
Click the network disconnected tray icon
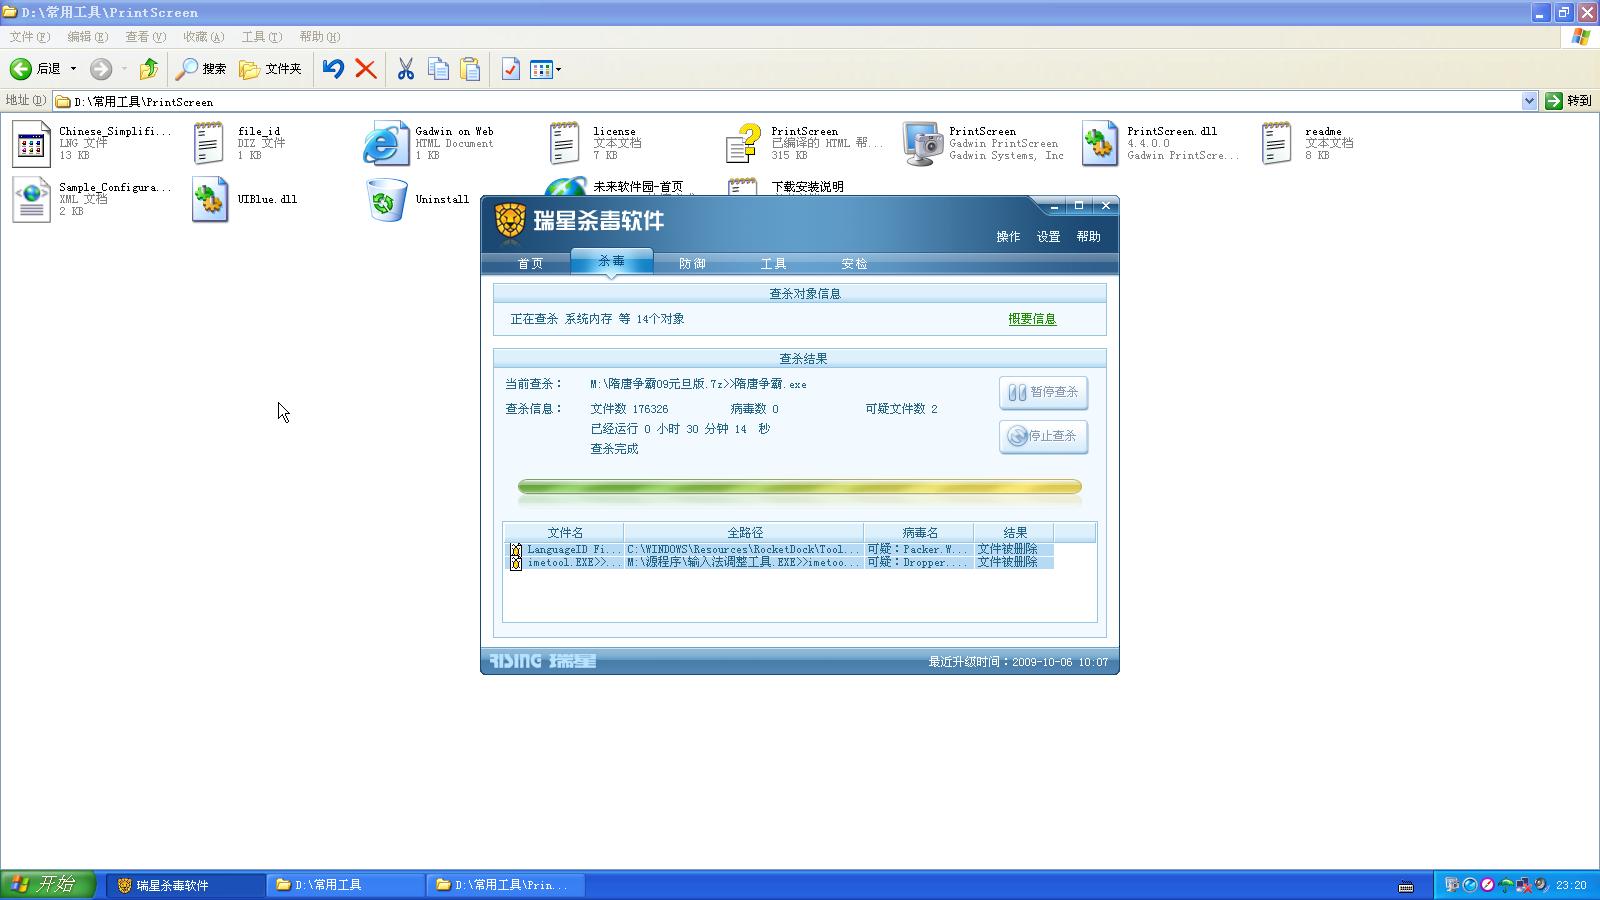1524,885
